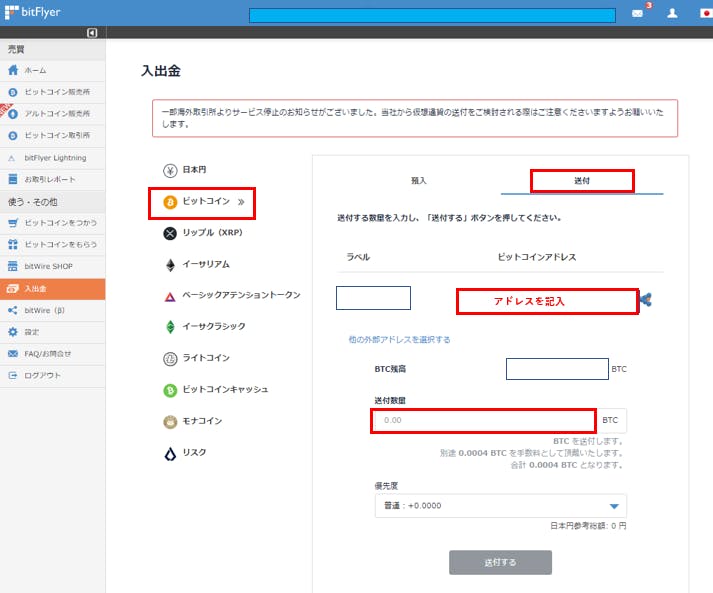Click the 使う・その他 sidebar section header
This screenshot has width=713, height=593.
point(52,202)
